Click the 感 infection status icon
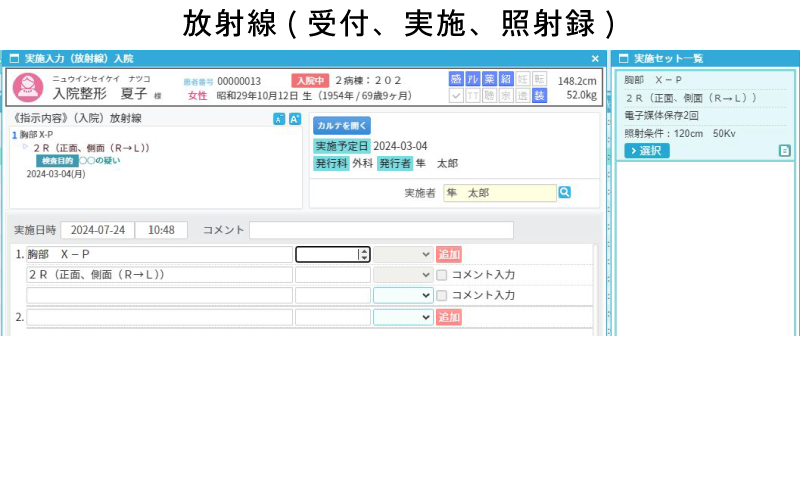800x500 pixels. pos(457,79)
